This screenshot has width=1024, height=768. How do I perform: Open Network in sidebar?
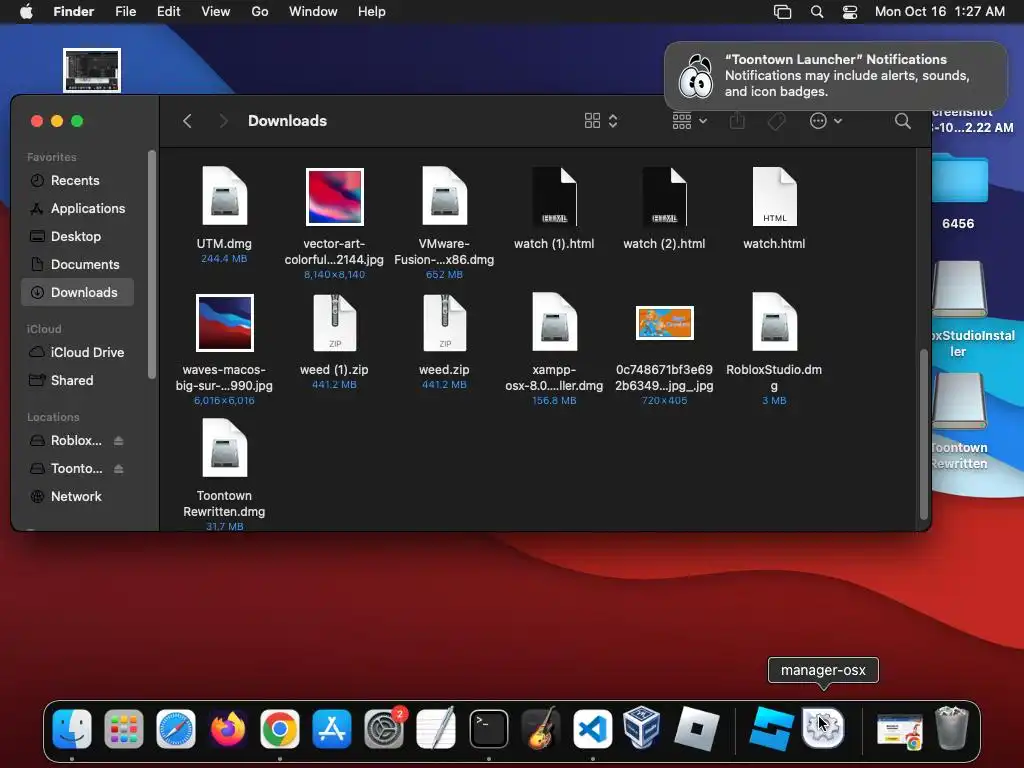click(77, 496)
